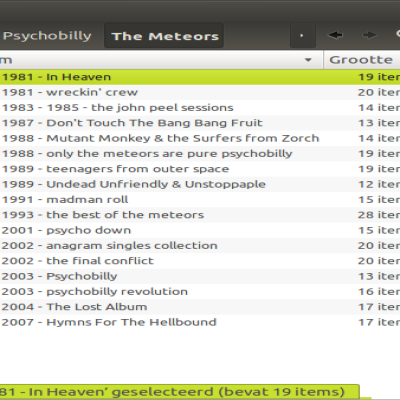The height and width of the screenshot is (400, 400).
Task: Expand the path bar with the small arrow button
Action: (x=303, y=35)
